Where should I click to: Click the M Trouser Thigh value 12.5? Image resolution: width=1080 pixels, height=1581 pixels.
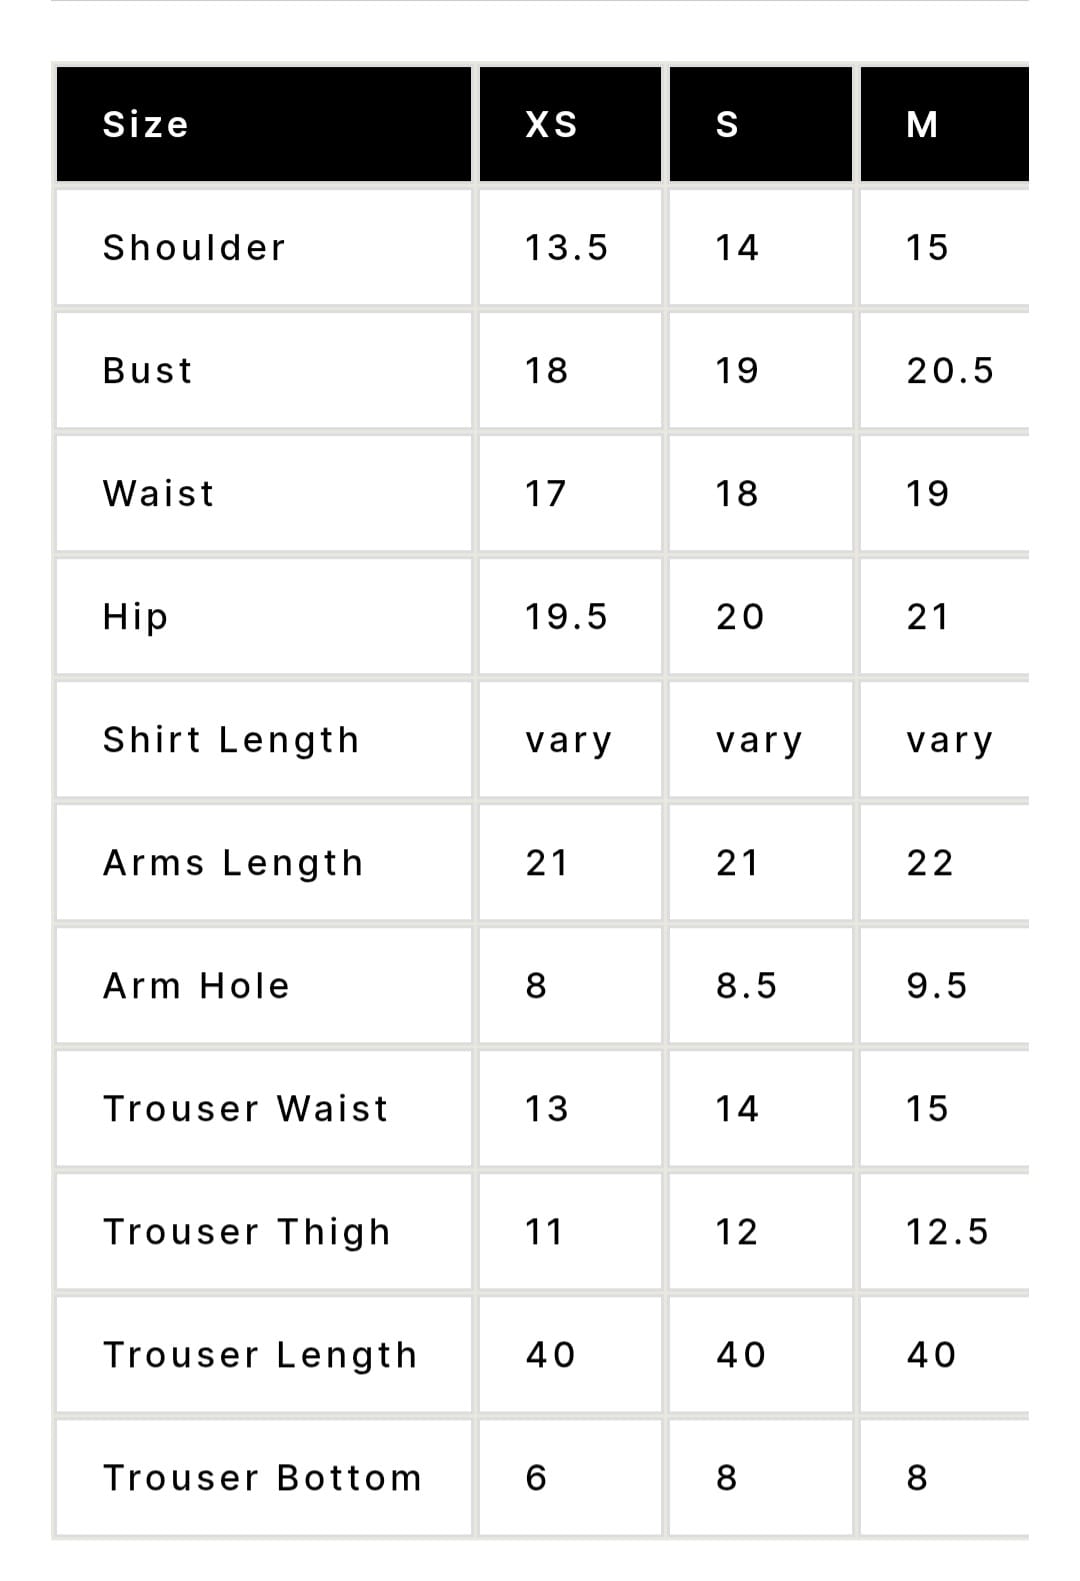tap(947, 1232)
